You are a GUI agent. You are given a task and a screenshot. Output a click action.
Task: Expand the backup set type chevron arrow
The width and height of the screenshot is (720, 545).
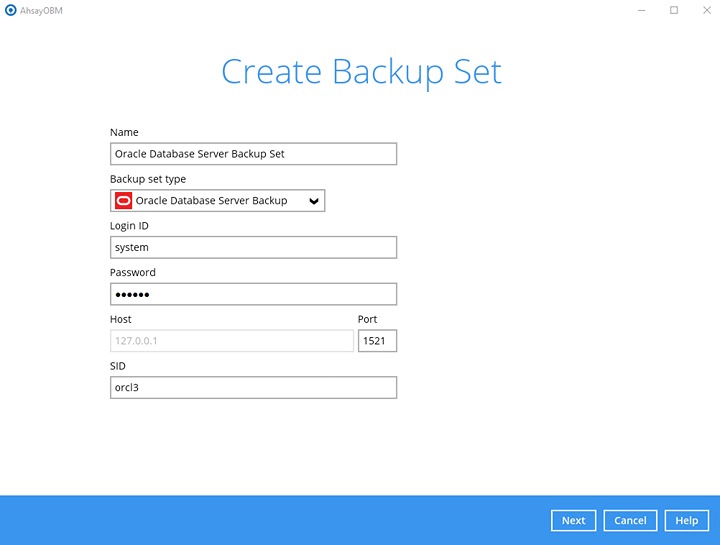click(x=314, y=201)
